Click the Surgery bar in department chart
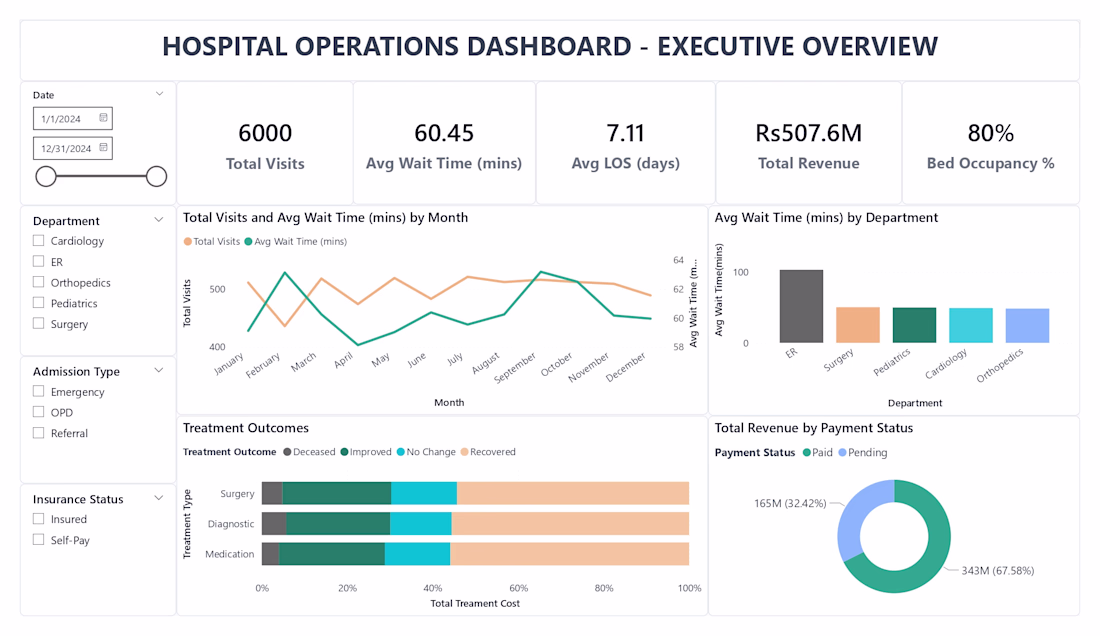 pyautogui.click(x=858, y=325)
